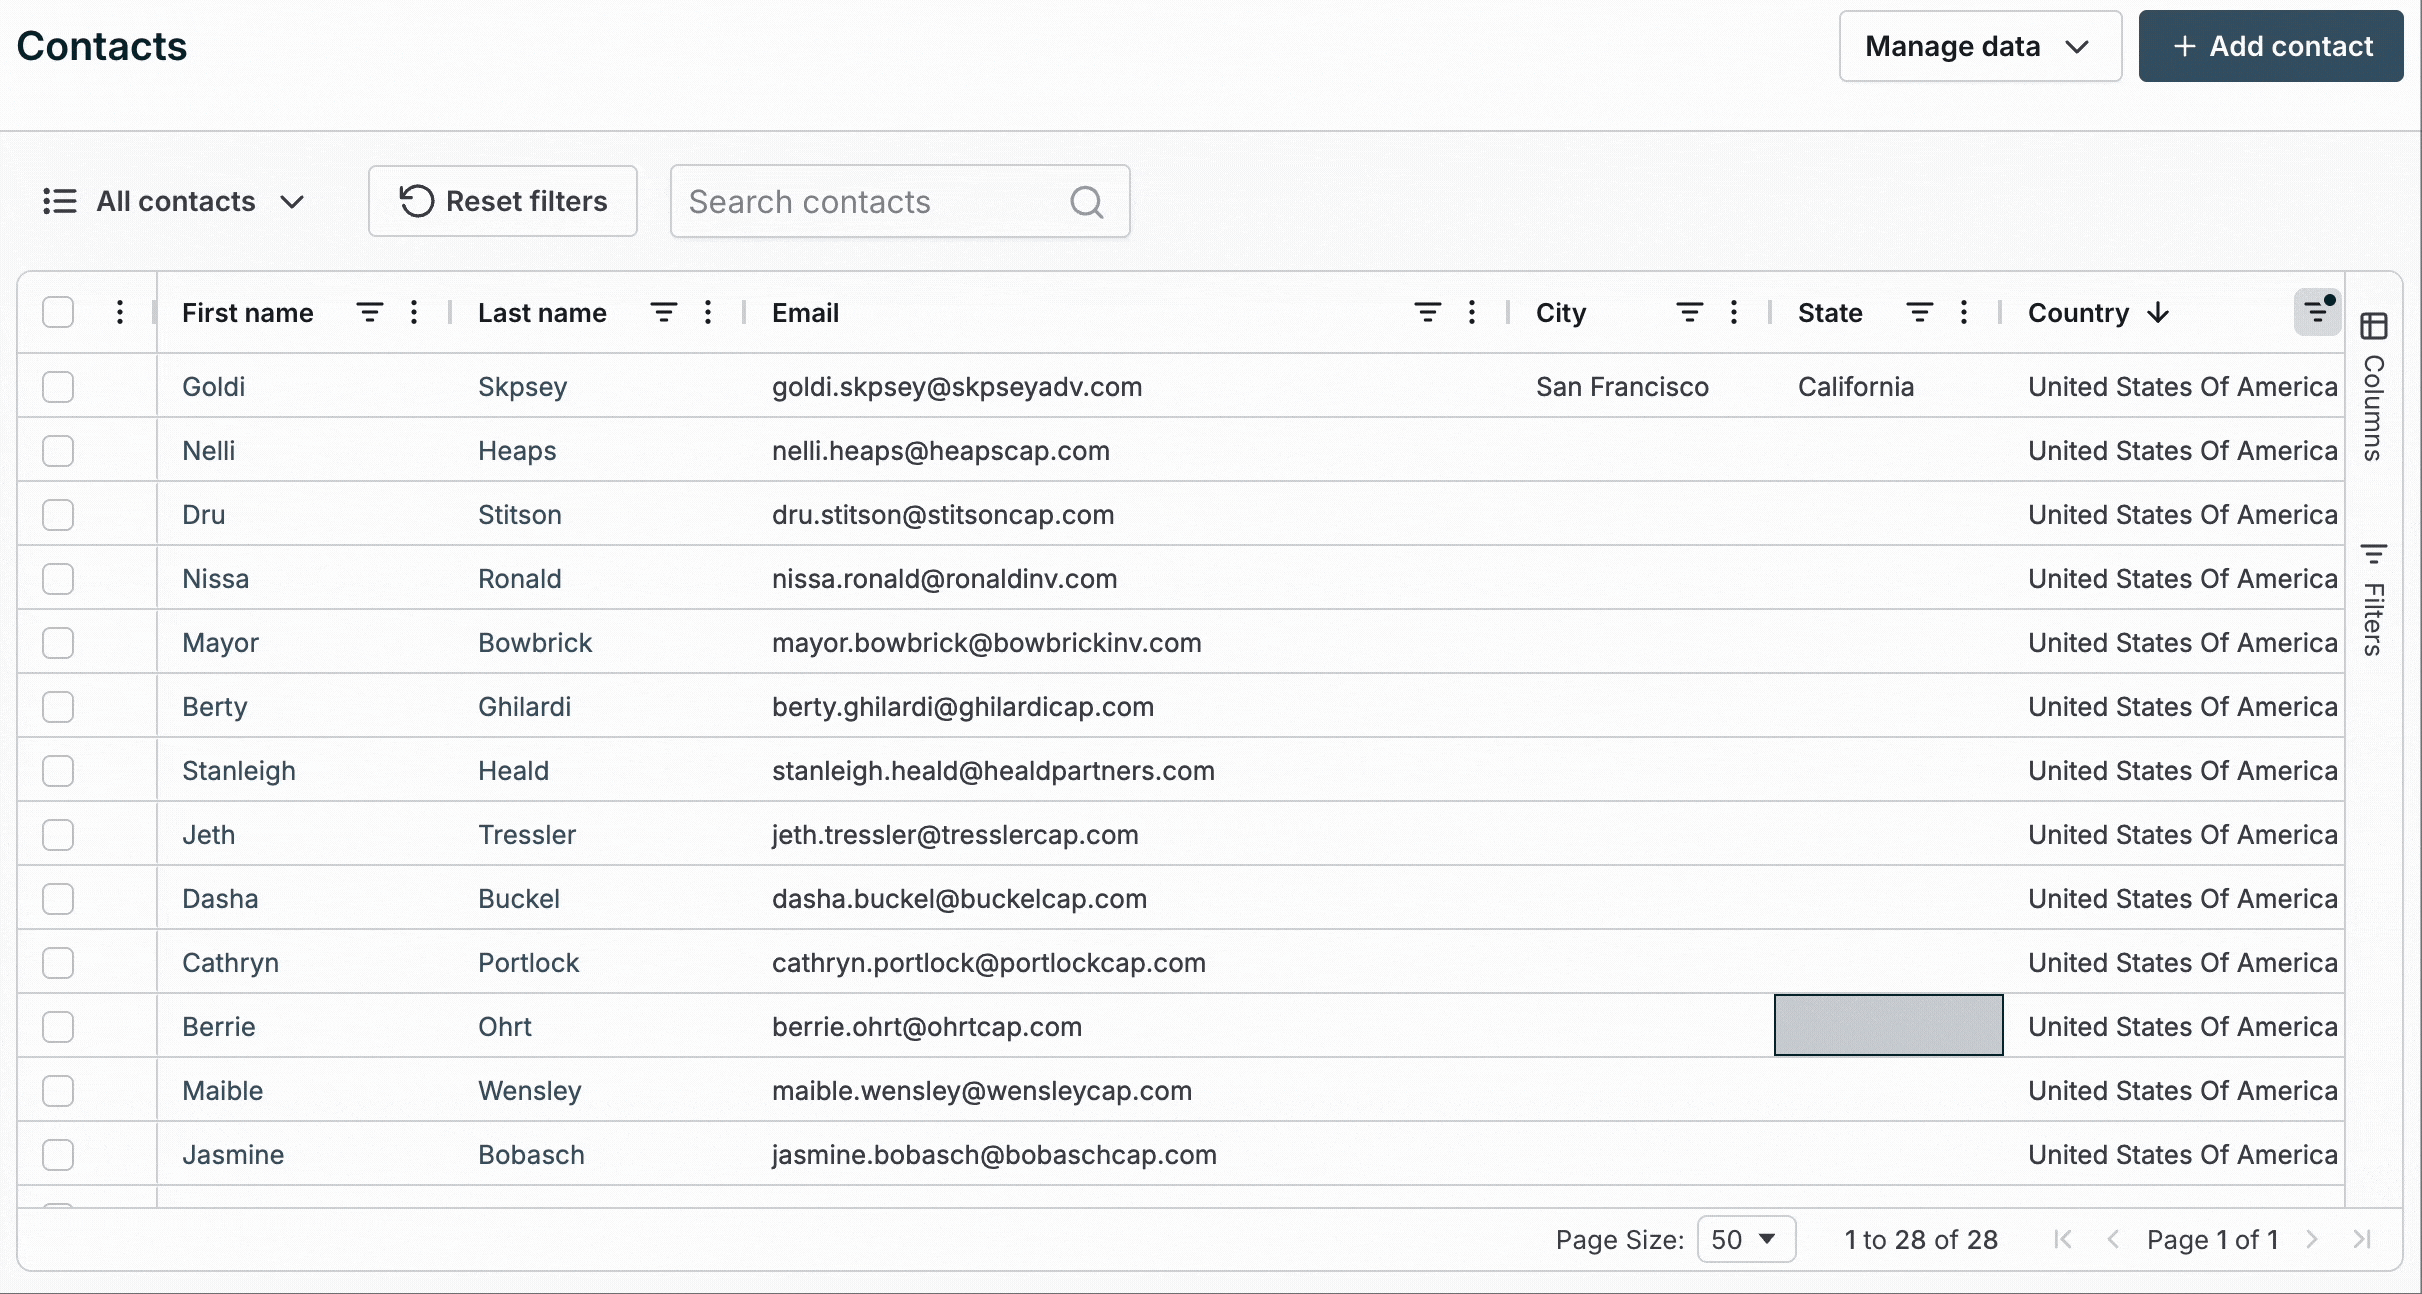Image resolution: width=2422 pixels, height=1294 pixels.
Task: Focus the Search contacts input field
Action: (900, 201)
